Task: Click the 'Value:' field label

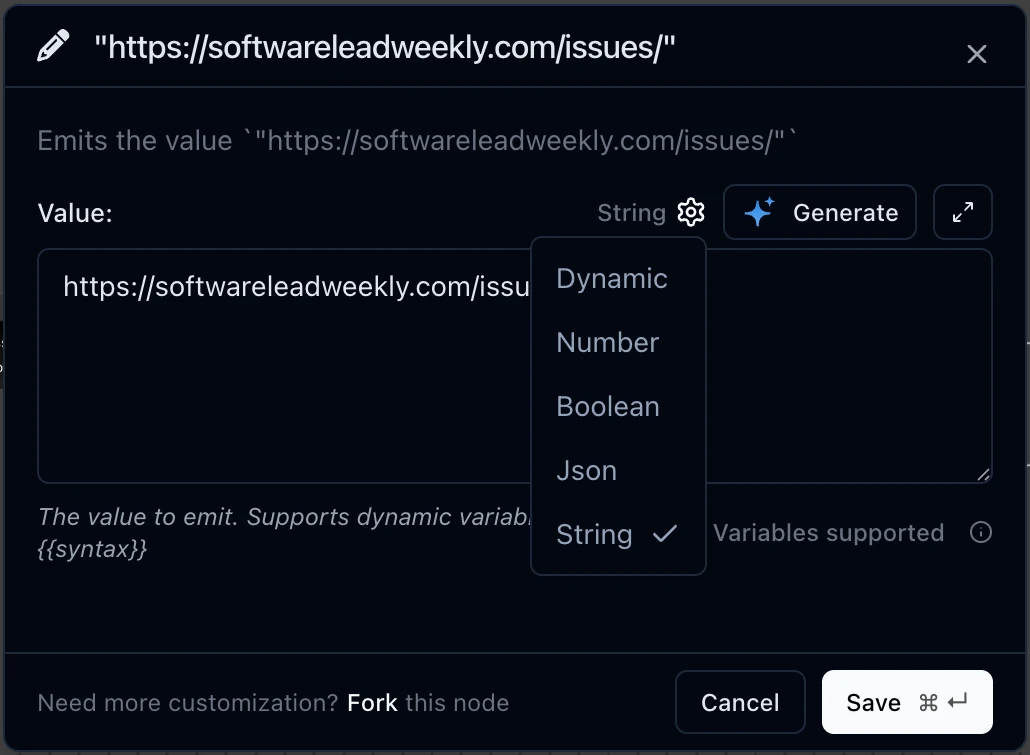Action: [x=75, y=213]
